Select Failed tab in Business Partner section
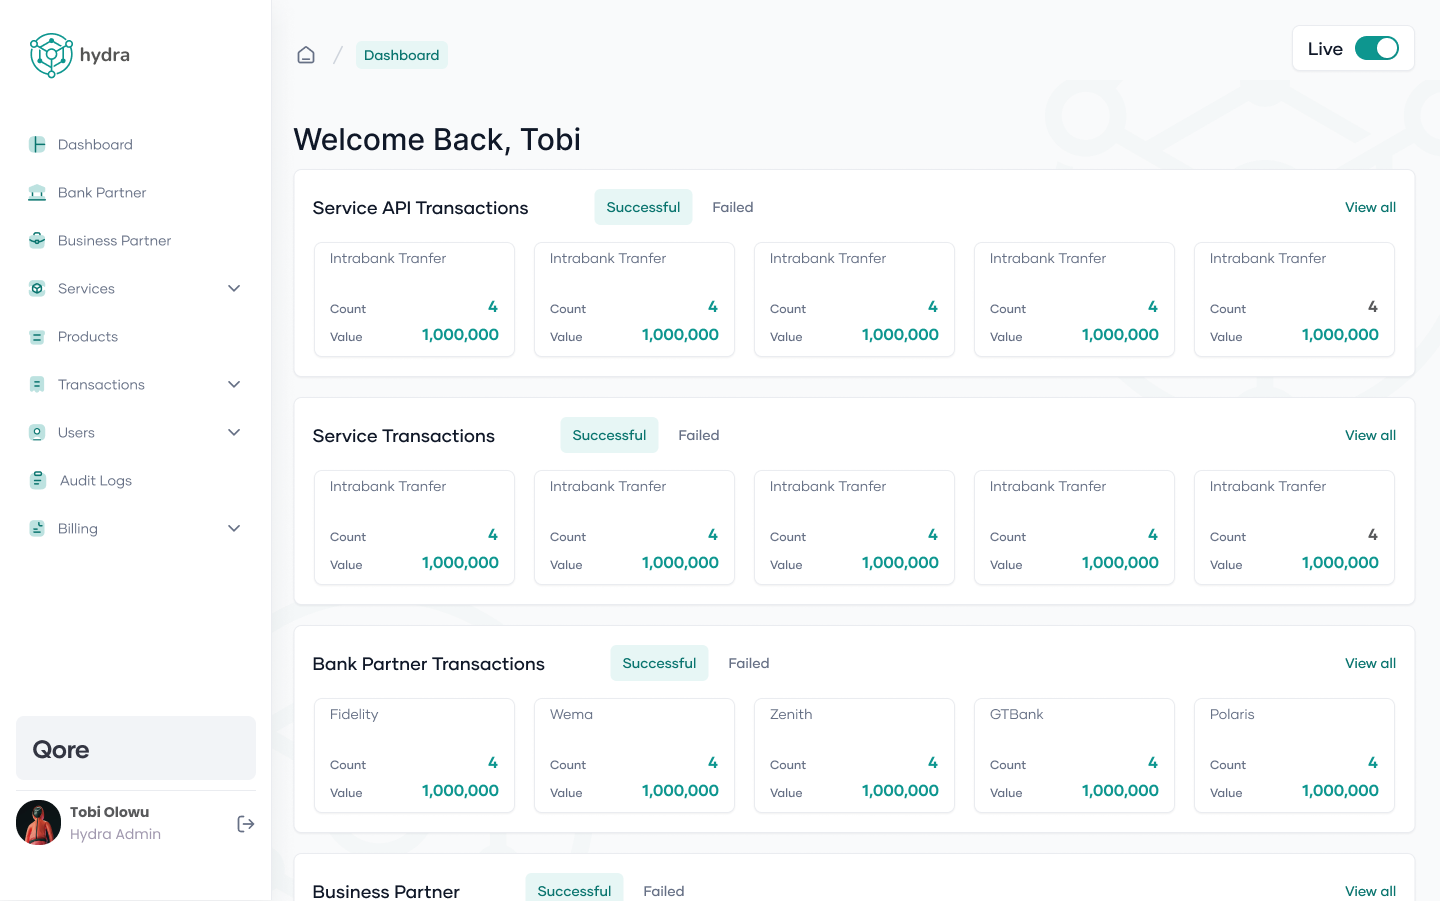 pyautogui.click(x=664, y=890)
